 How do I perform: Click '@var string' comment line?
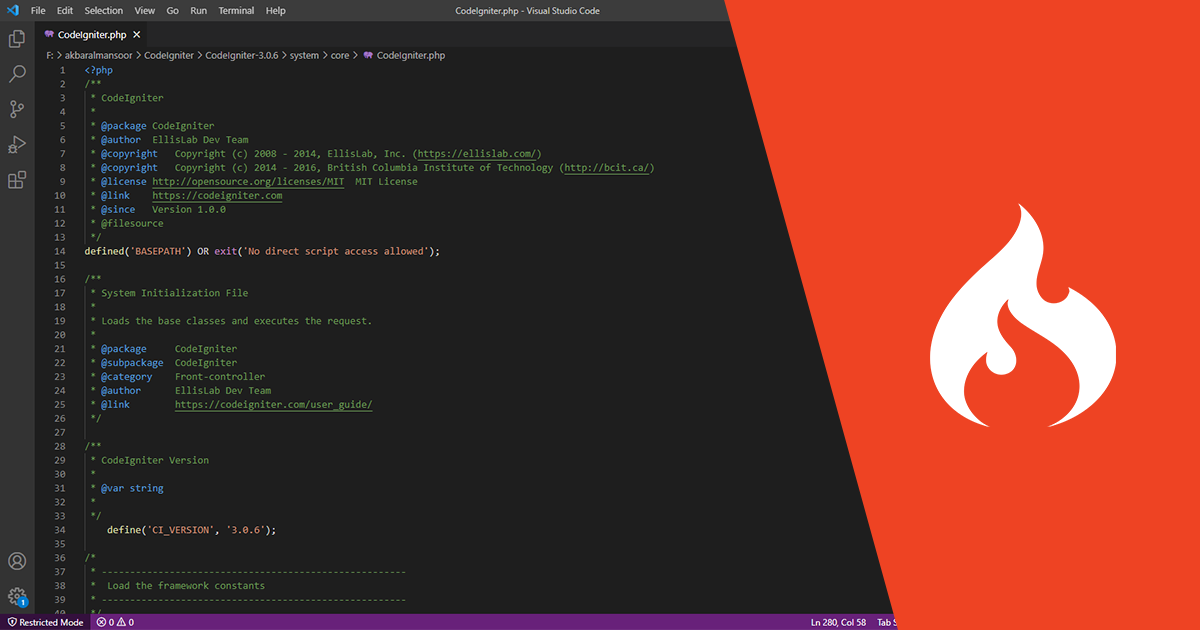pyautogui.click(x=132, y=488)
